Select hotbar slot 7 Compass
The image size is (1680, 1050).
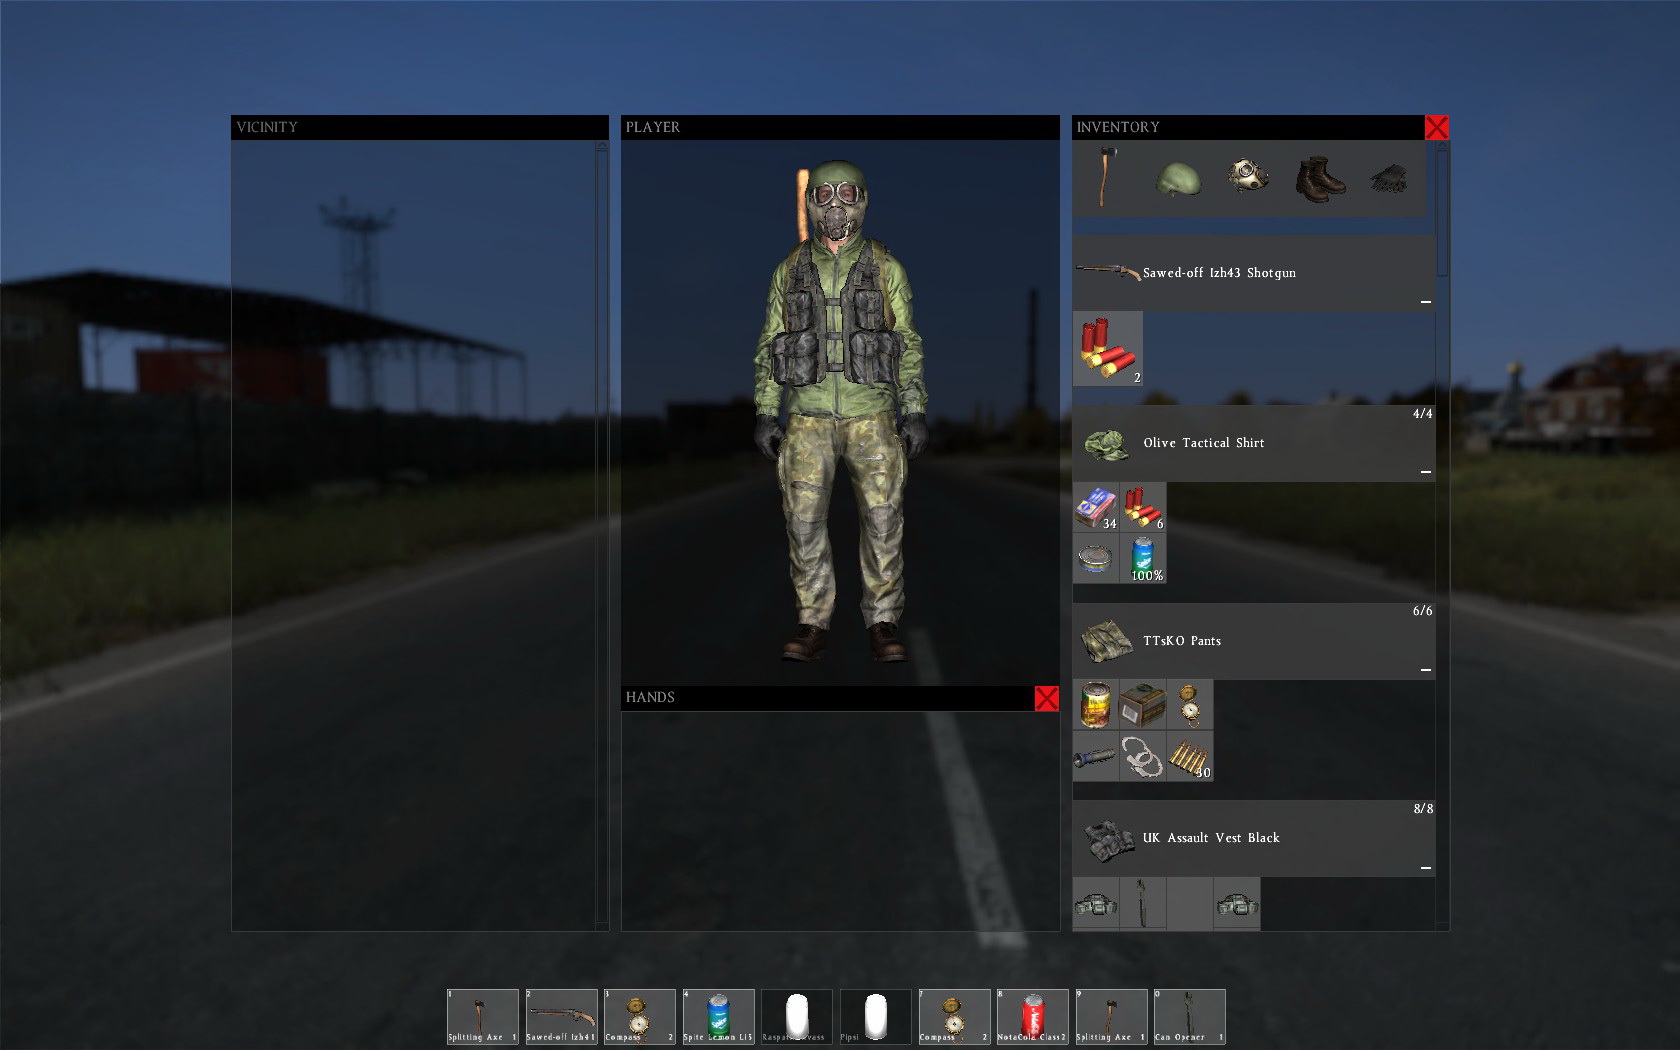pos(954,1017)
